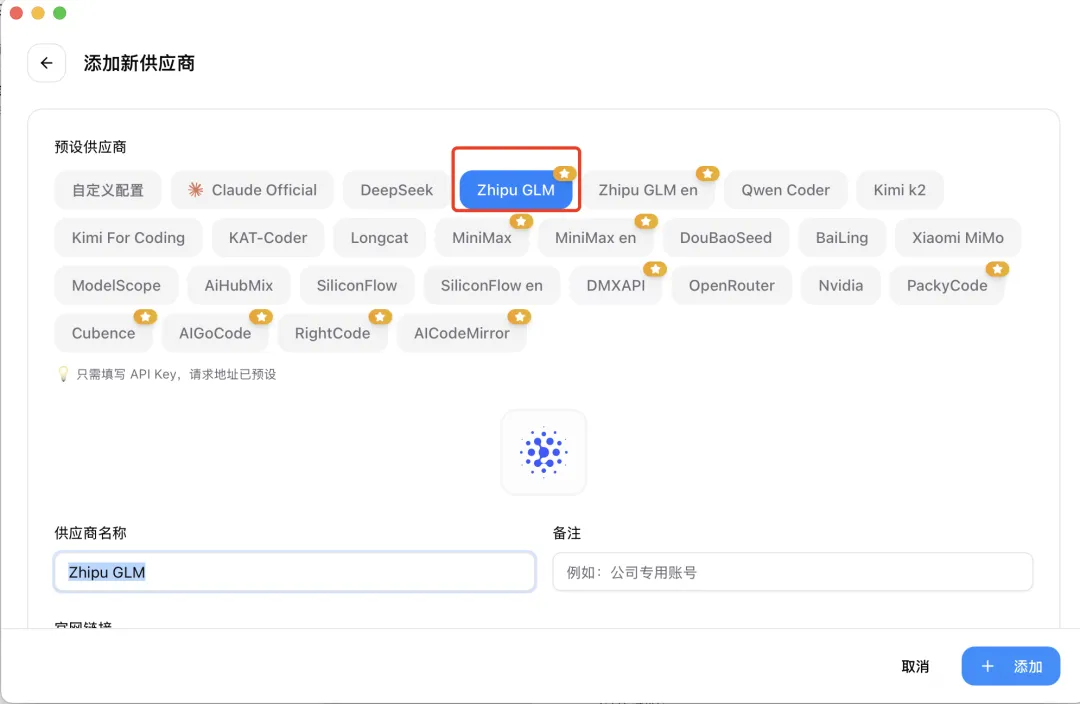Screen dimensions: 1080x704
Task: Click the star badge on Cubence
Action: pyautogui.click(x=145, y=317)
